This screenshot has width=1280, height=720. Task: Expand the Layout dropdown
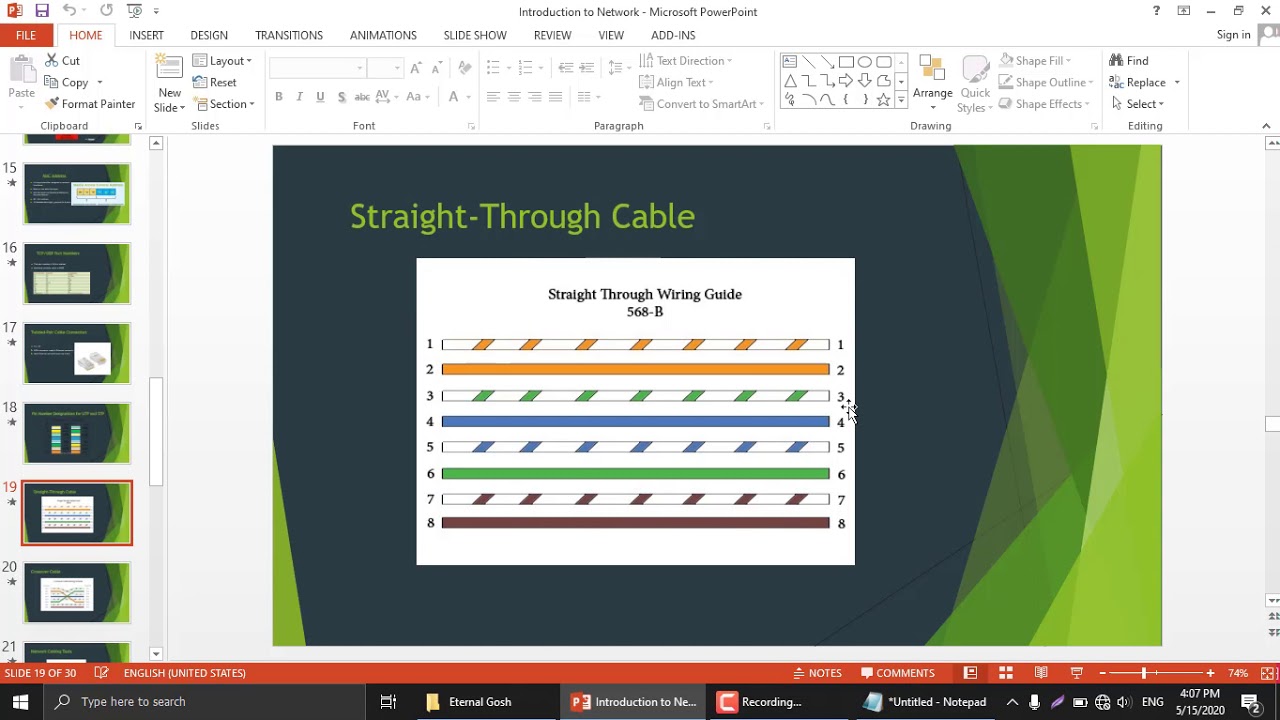223,61
